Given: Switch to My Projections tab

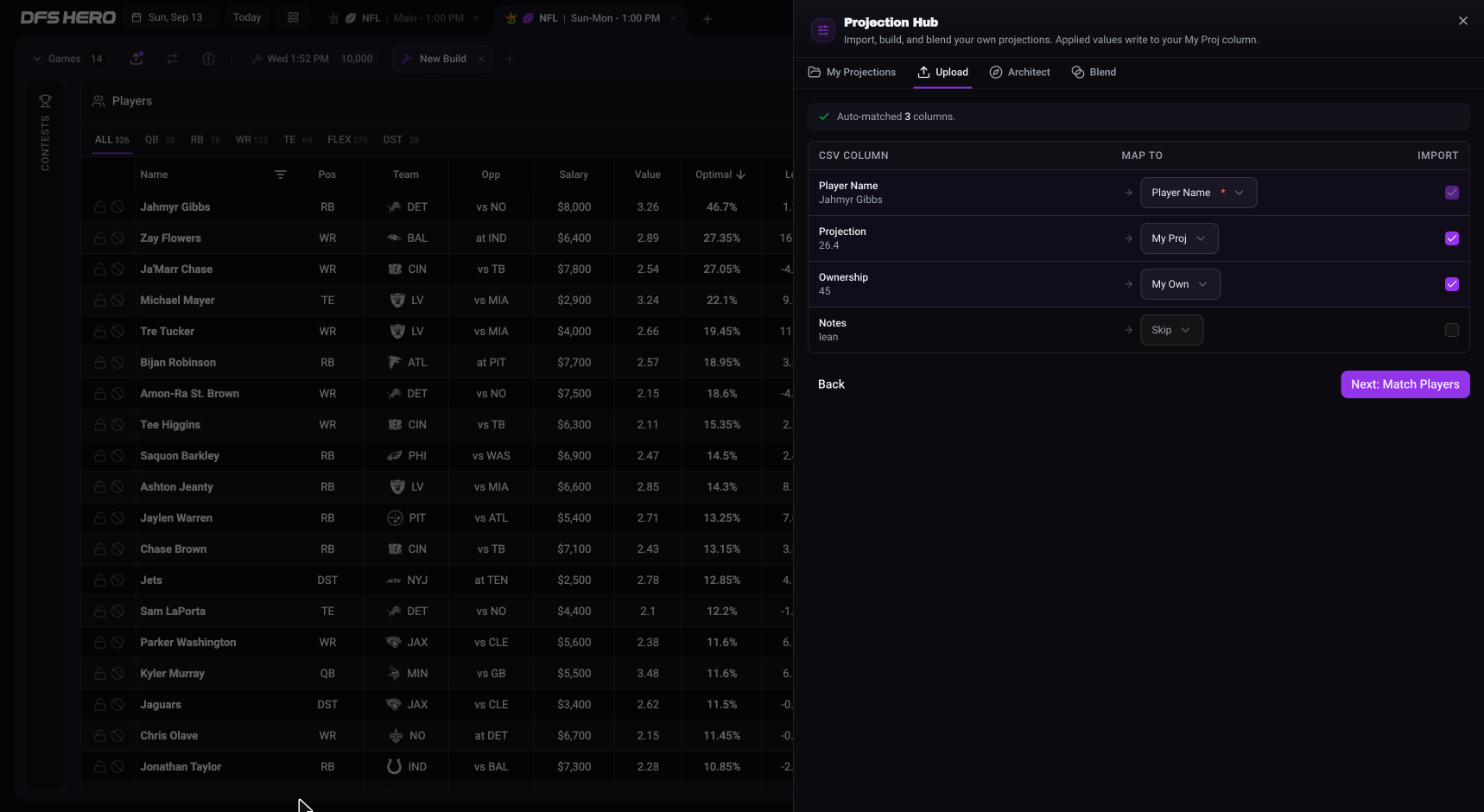Looking at the screenshot, I should click(x=852, y=72).
